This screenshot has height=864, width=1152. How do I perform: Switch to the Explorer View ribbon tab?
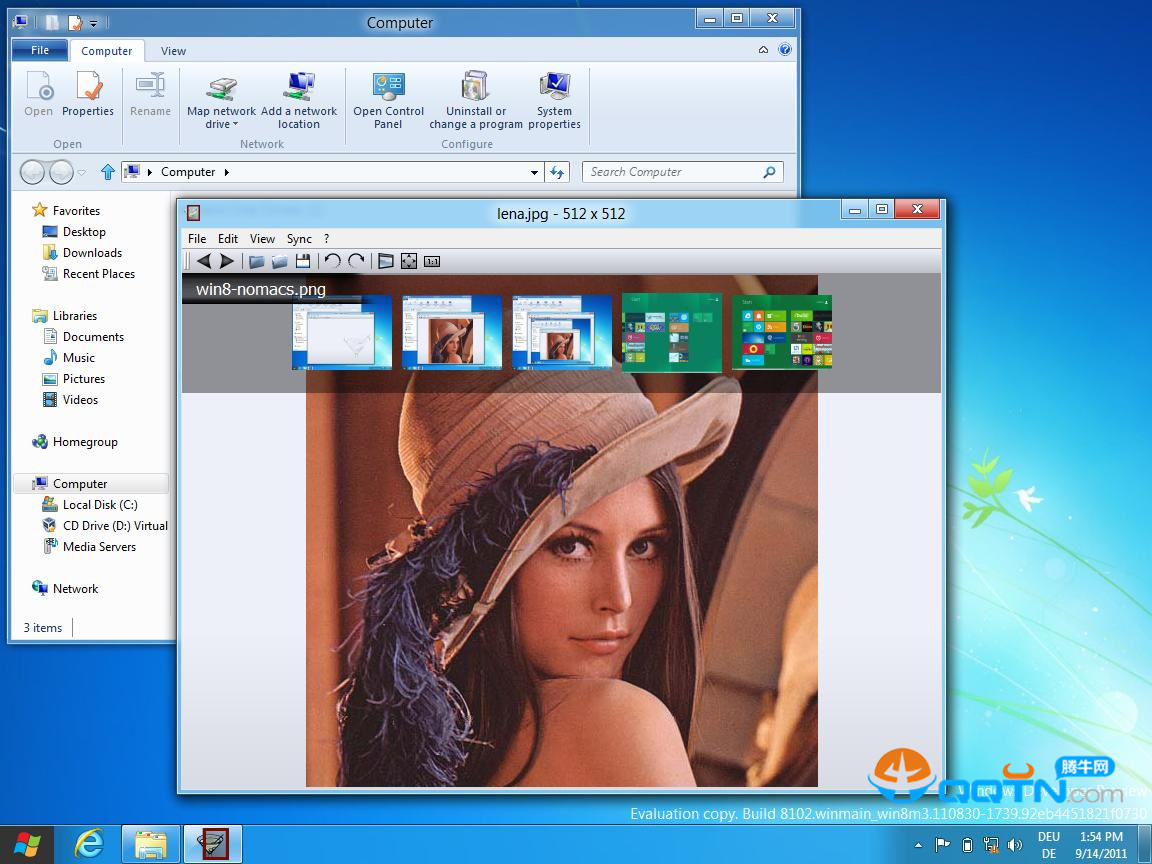click(x=173, y=51)
